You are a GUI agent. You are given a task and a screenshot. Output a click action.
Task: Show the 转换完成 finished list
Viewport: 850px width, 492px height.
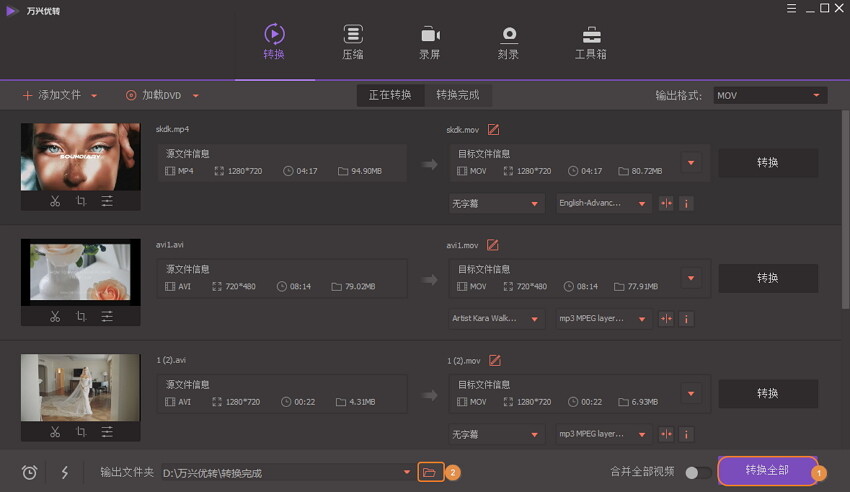(458, 95)
